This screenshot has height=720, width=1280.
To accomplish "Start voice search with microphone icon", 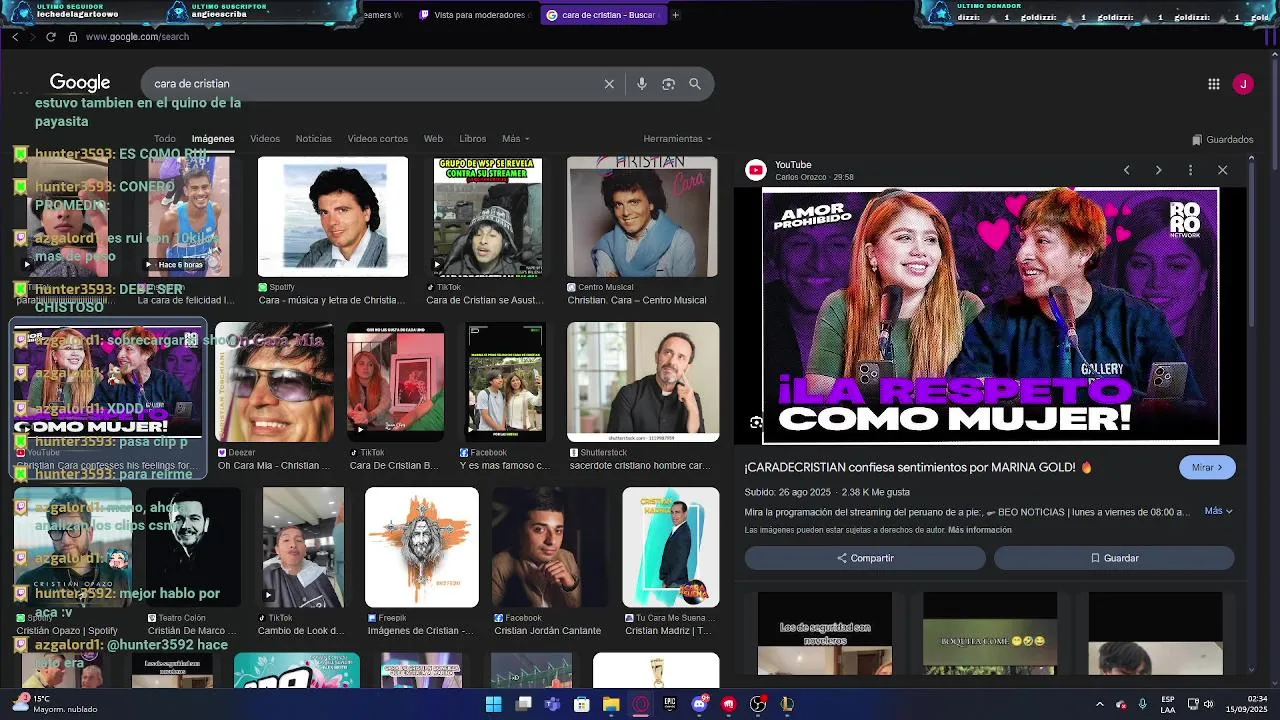I will 642,84.
